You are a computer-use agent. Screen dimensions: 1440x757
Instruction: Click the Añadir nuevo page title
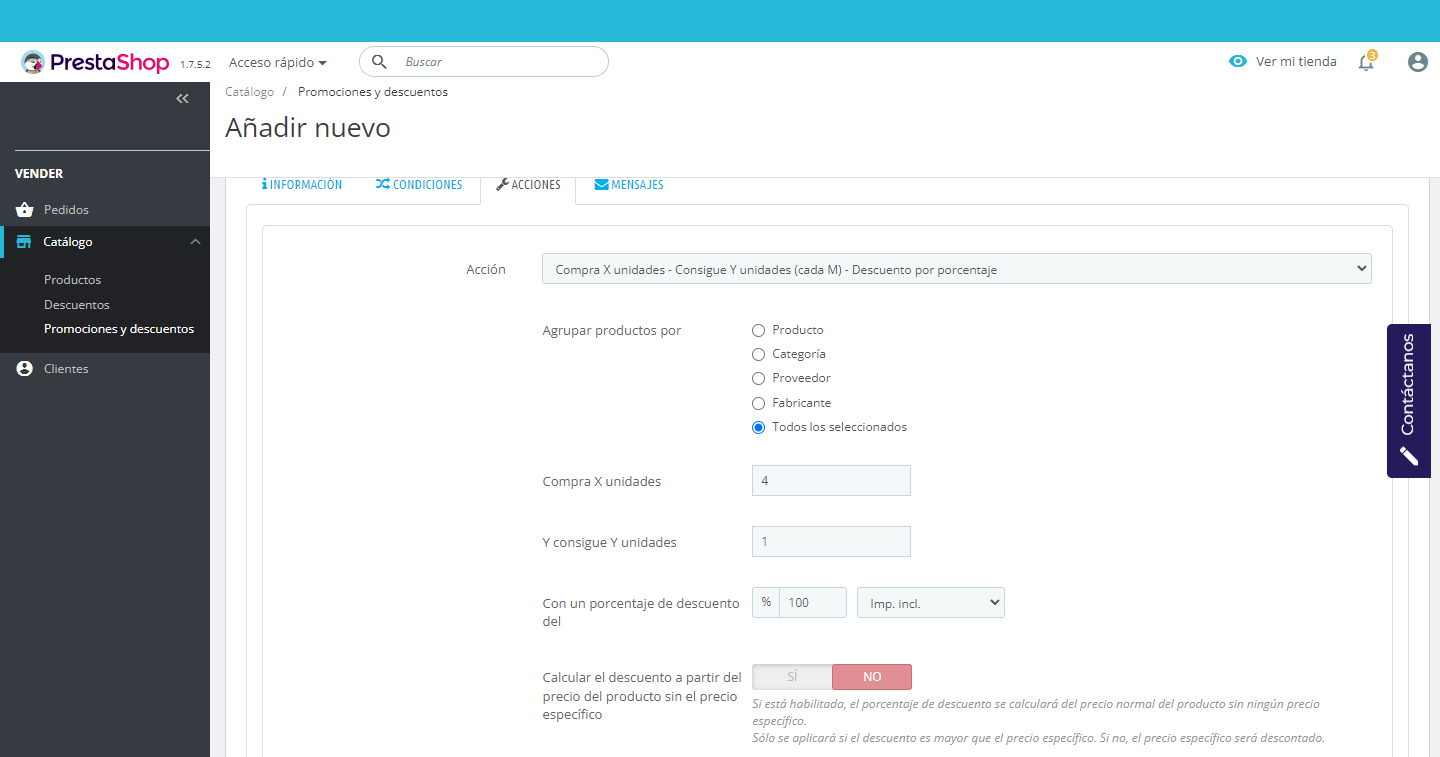pos(308,128)
